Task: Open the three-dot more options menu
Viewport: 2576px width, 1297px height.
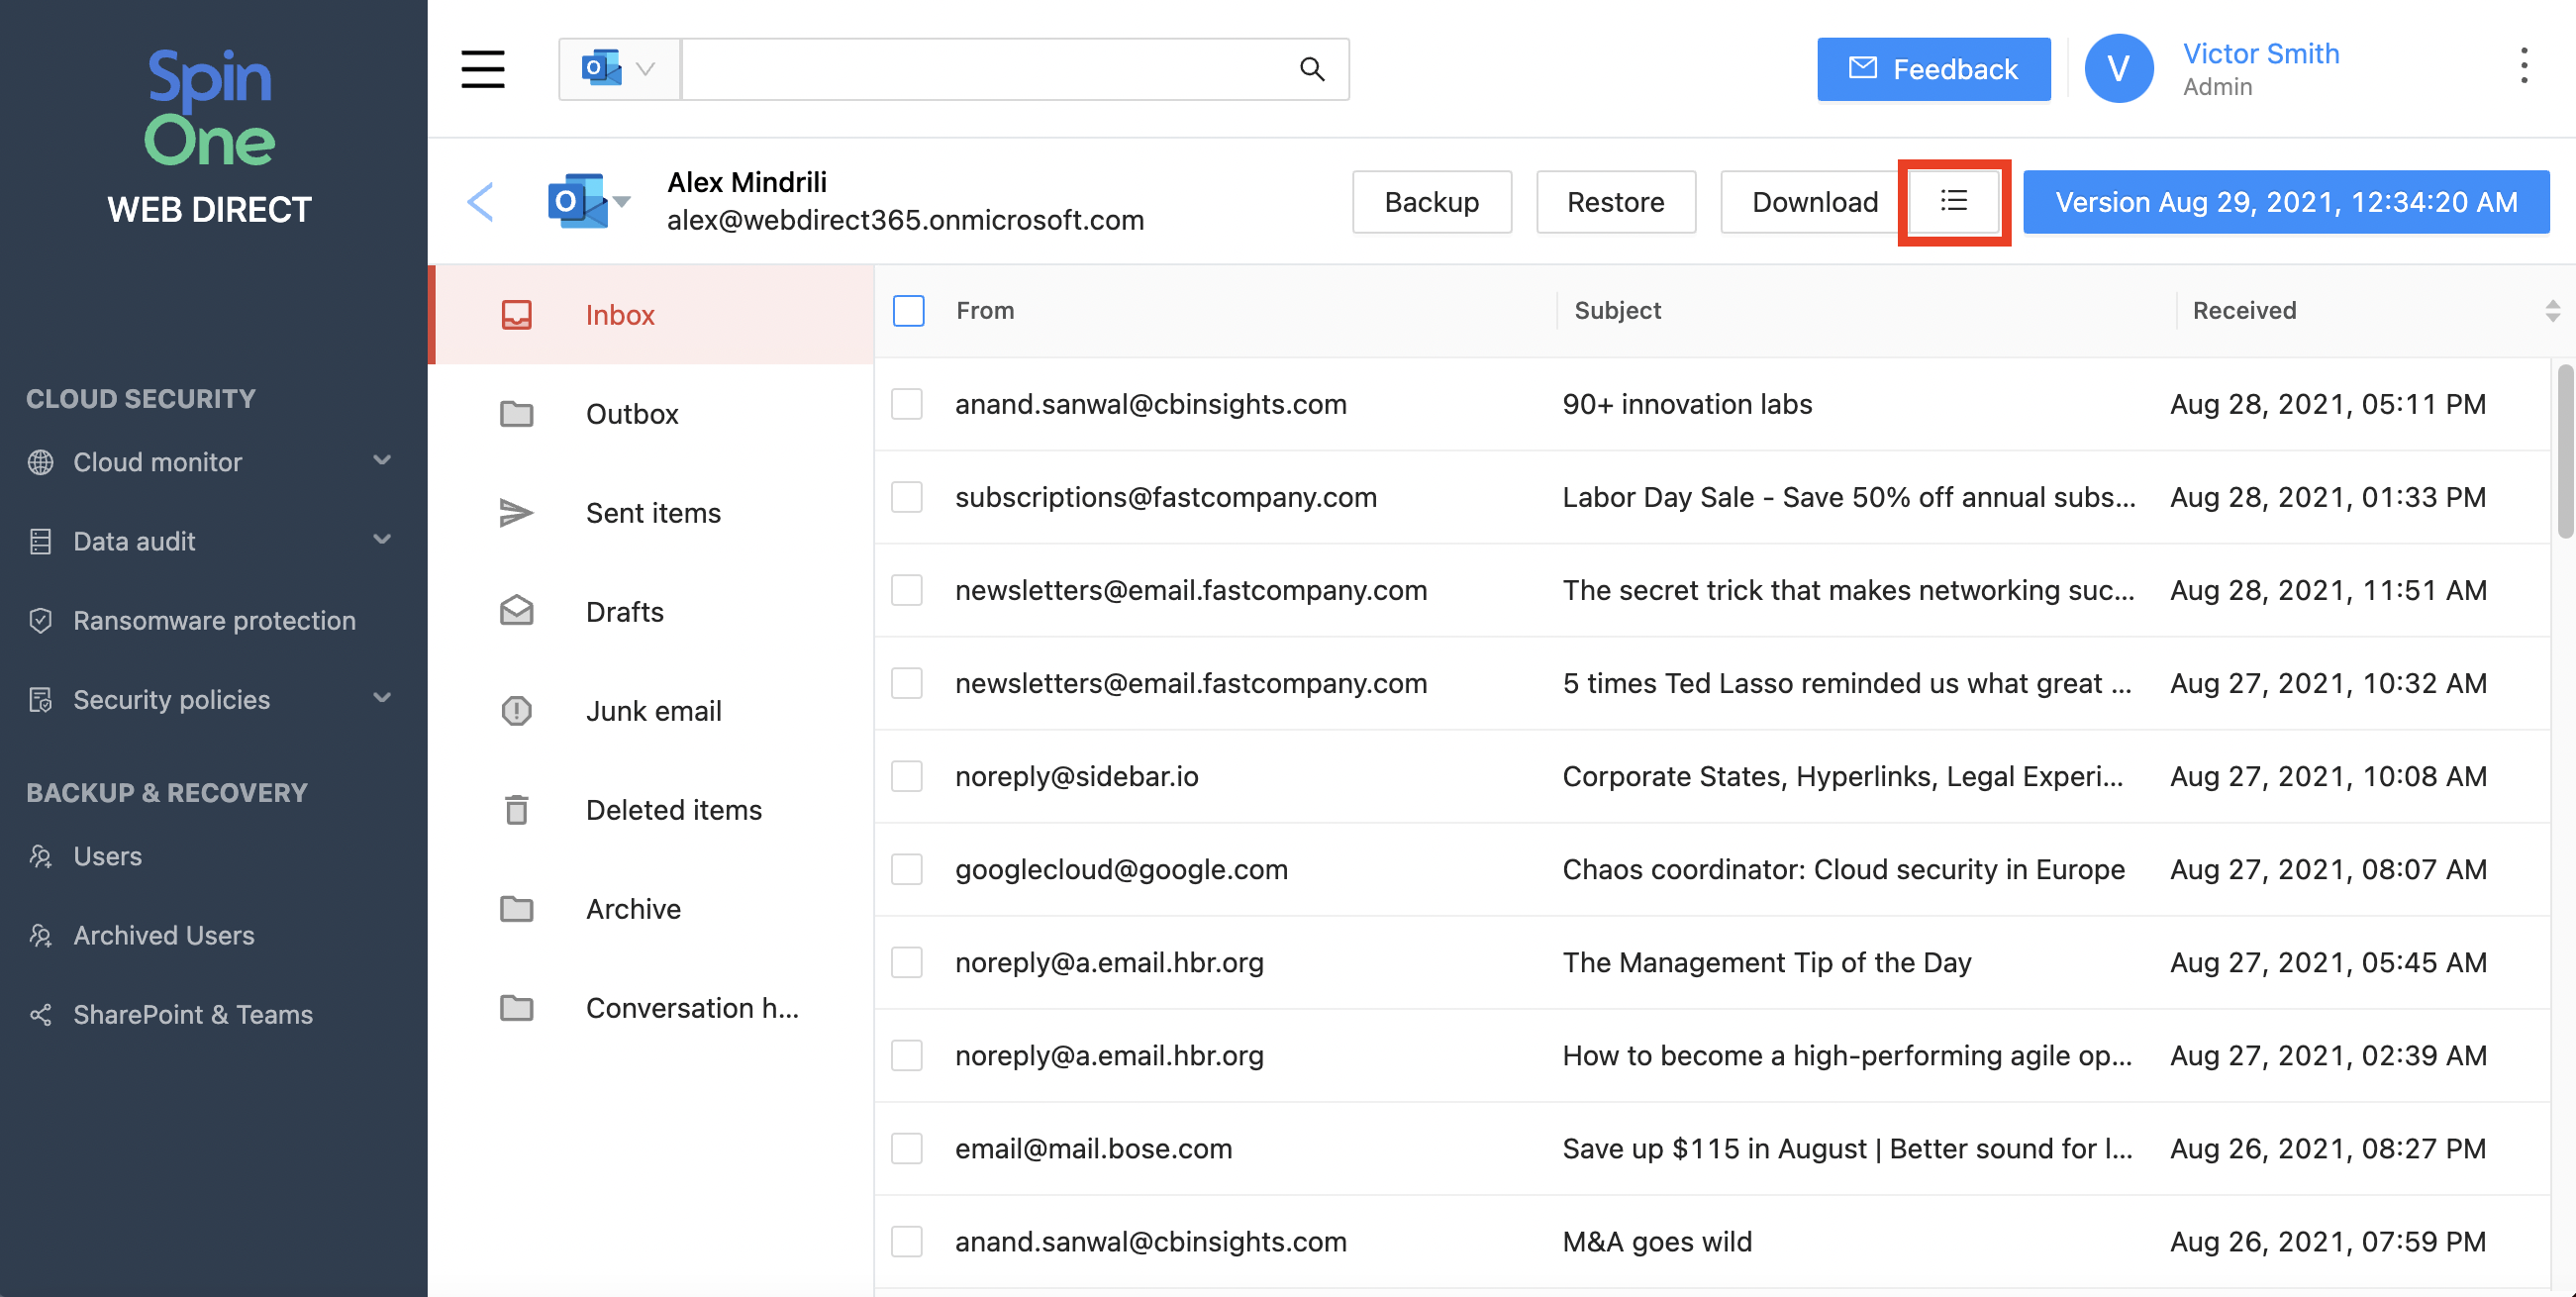Action: [2523, 66]
